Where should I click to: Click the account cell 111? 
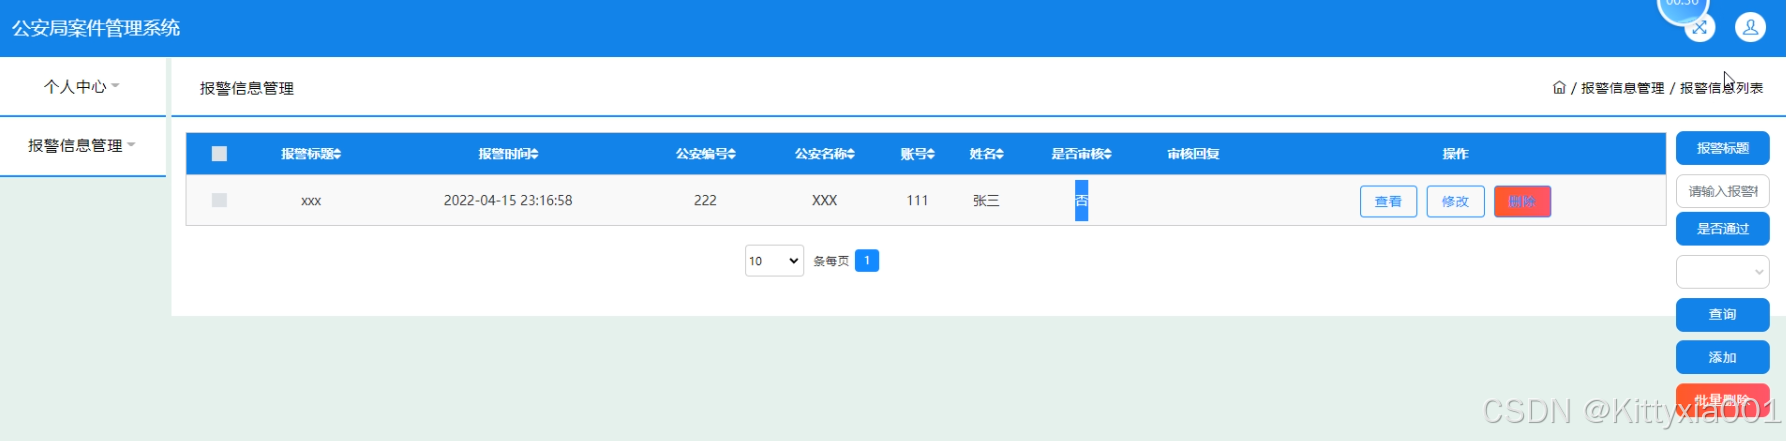917,200
